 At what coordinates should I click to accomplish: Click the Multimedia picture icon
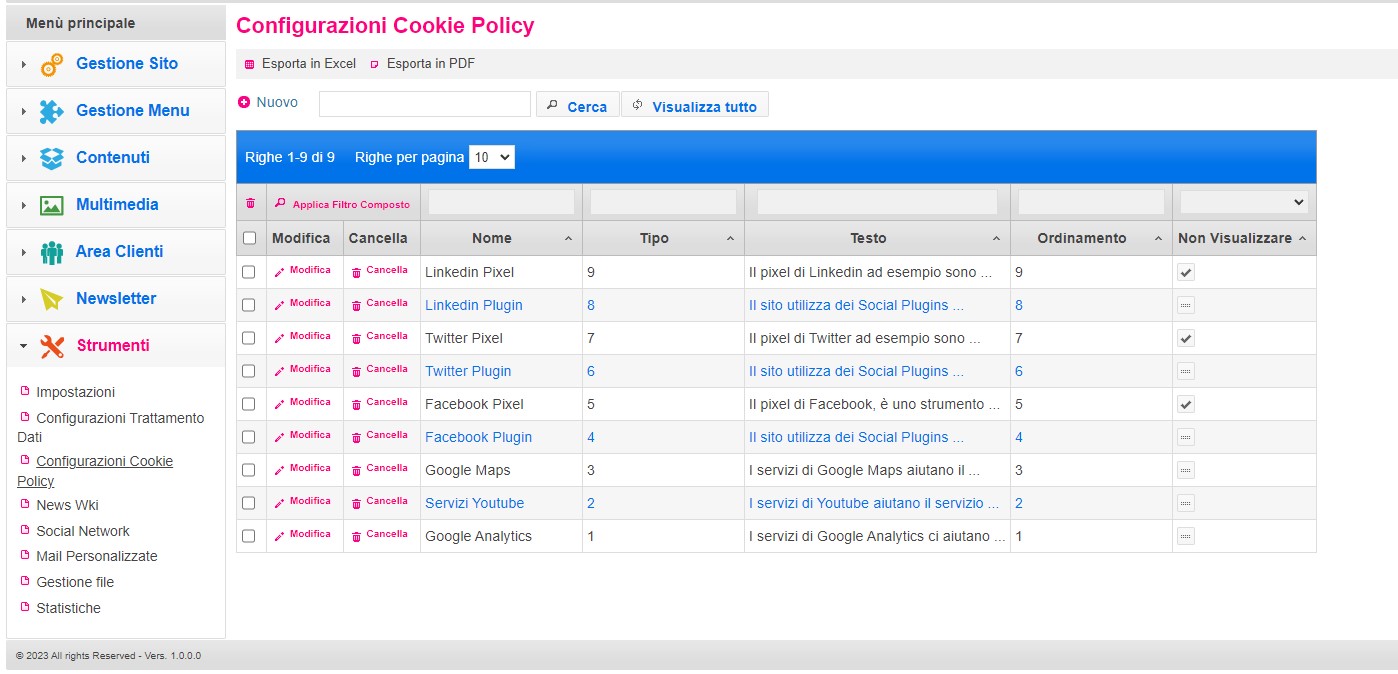point(52,205)
